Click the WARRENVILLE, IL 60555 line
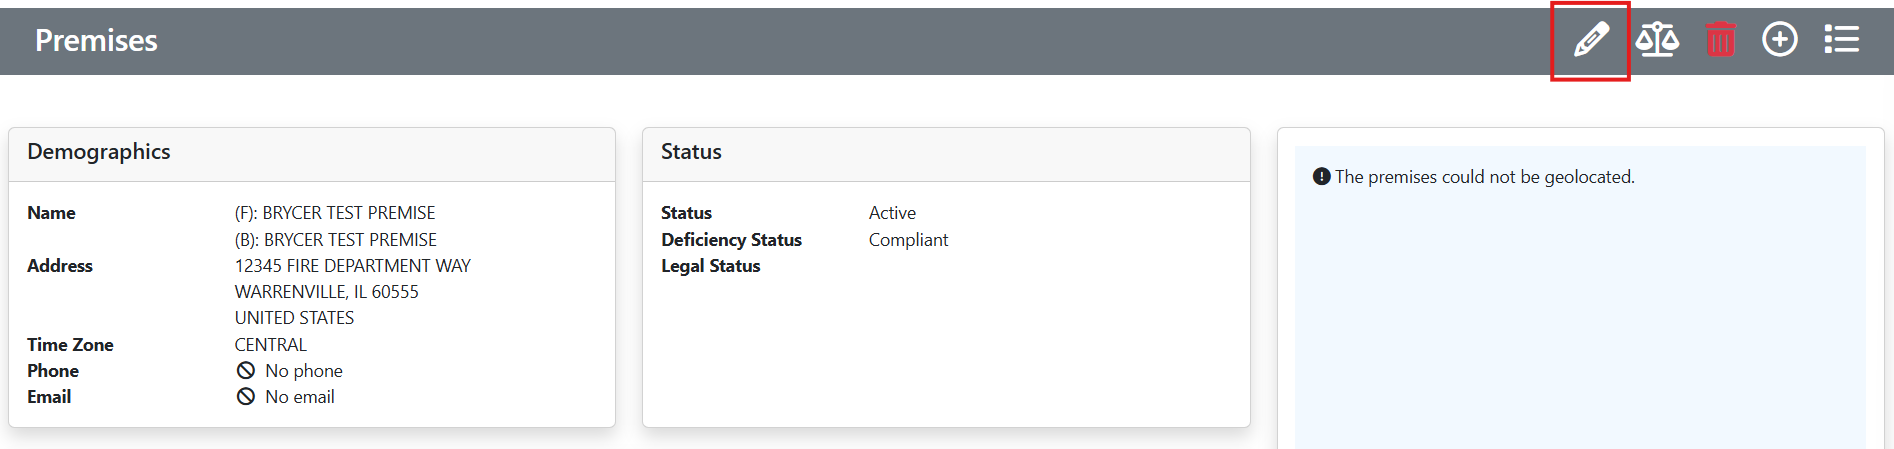 pyautogui.click(x=327, y=292)
